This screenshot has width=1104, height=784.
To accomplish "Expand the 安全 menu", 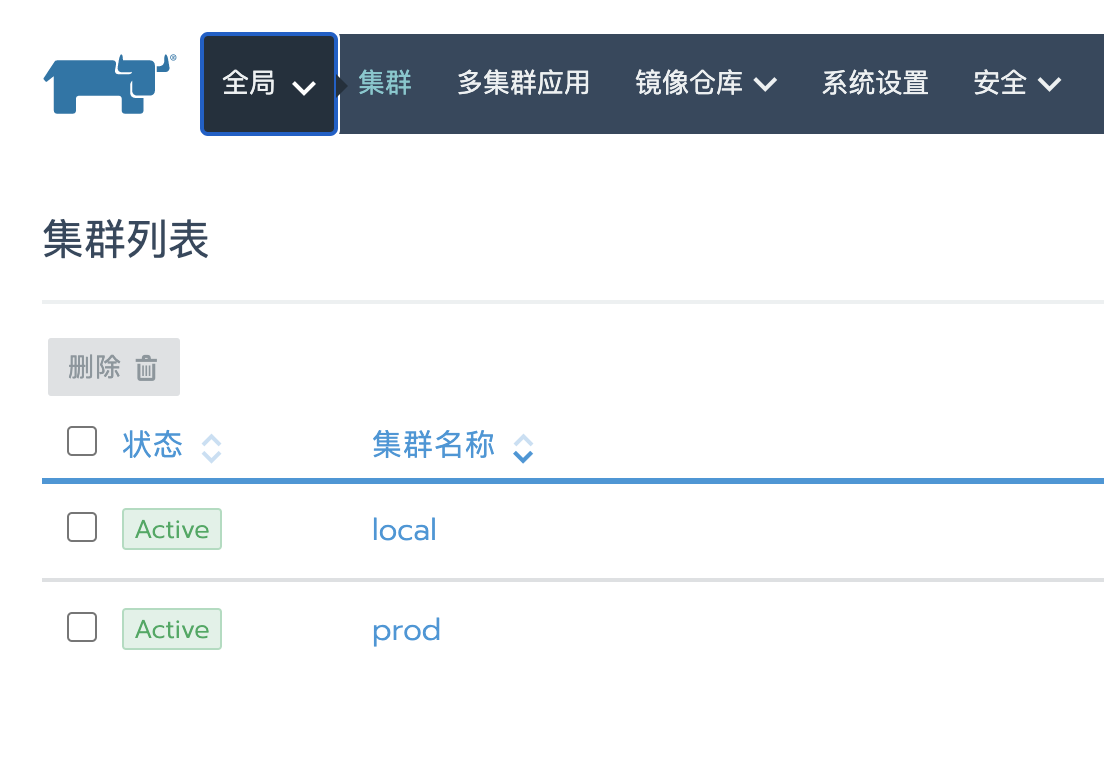I will (1017, 84).
